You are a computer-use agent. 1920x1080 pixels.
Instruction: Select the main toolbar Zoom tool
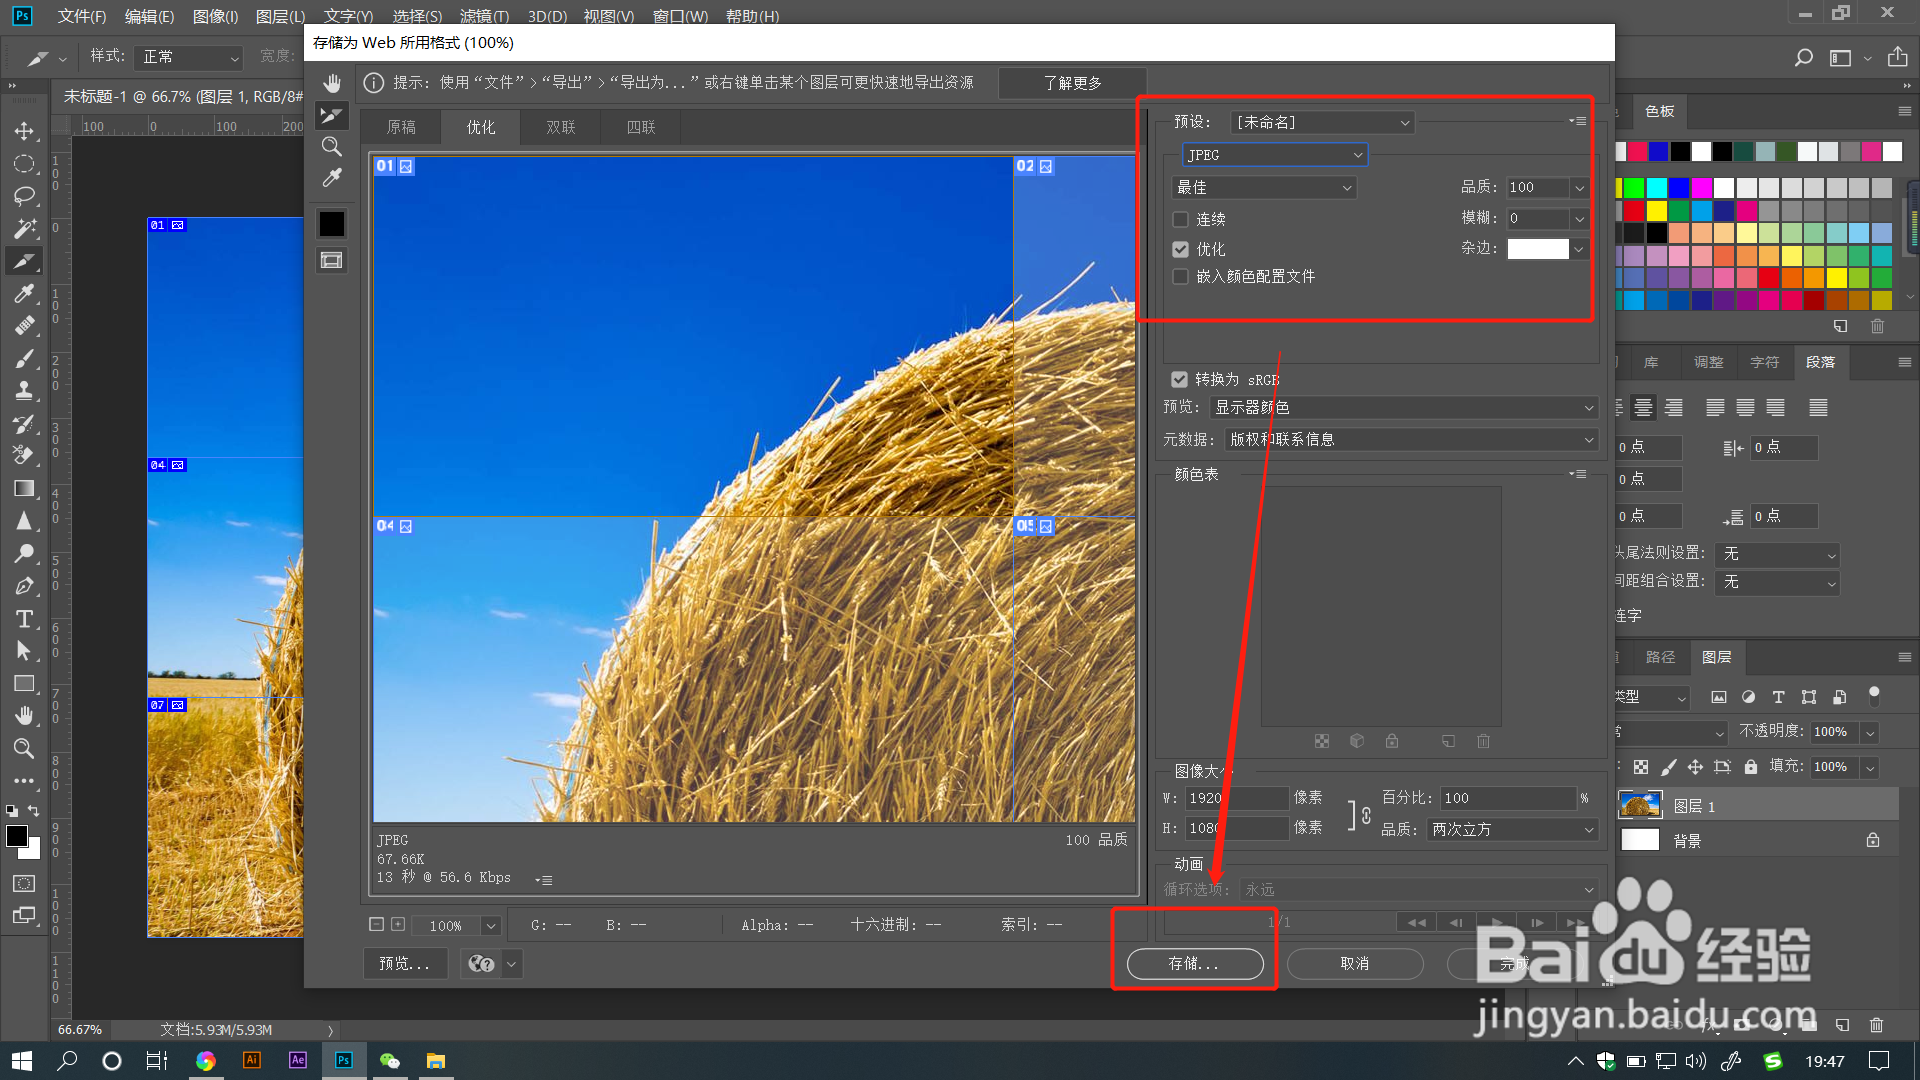pyautogui.click(x=24, y=748)
